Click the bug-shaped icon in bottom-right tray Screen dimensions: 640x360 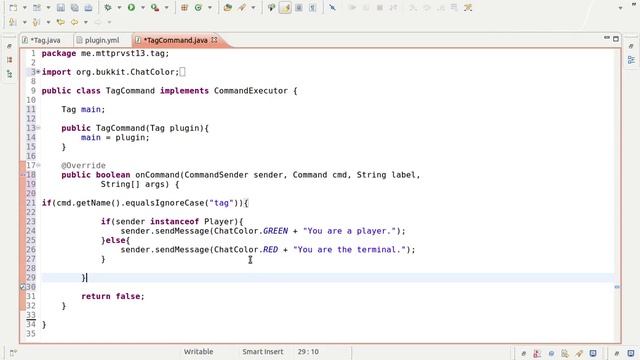565,353
